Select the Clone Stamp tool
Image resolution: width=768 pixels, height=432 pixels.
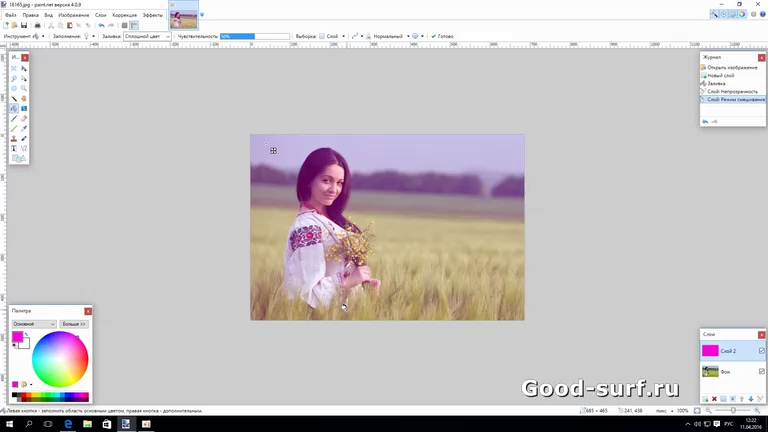pyautogui.click(x=14, y=139)
